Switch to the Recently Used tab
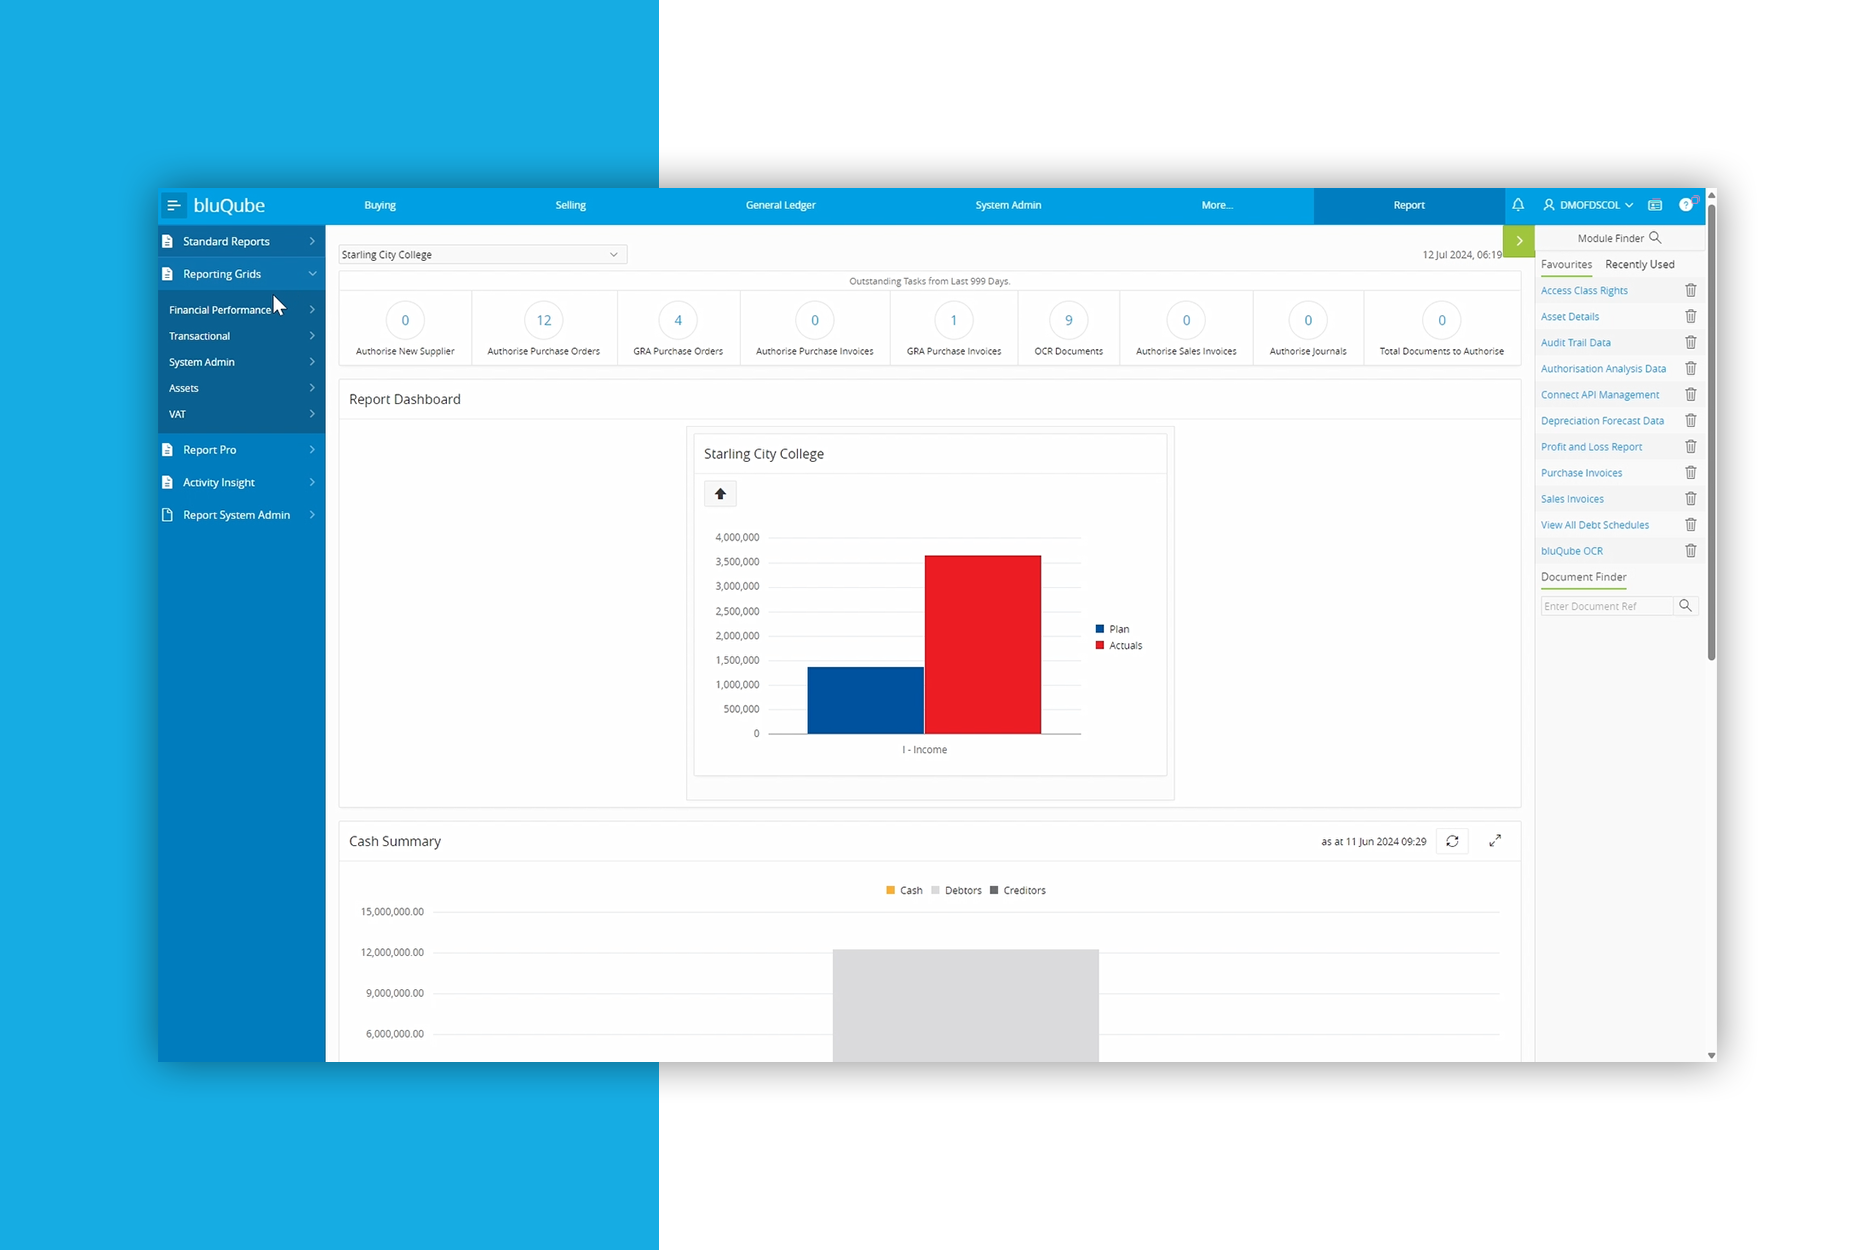 click(1639, 265)
